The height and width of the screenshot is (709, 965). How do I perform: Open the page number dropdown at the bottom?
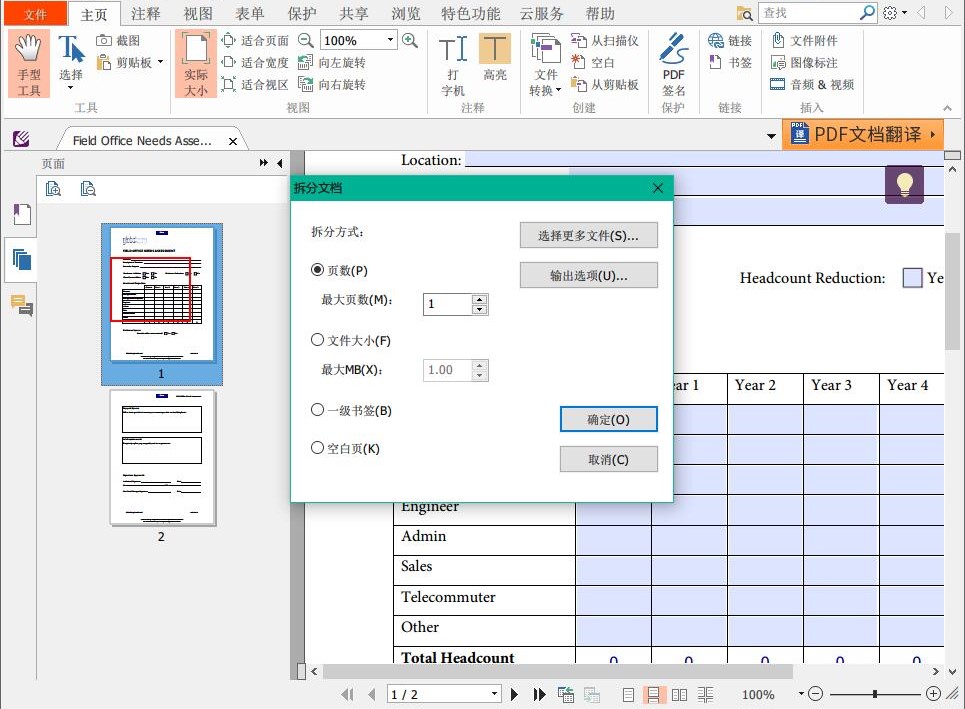click(x=493, y=693)
